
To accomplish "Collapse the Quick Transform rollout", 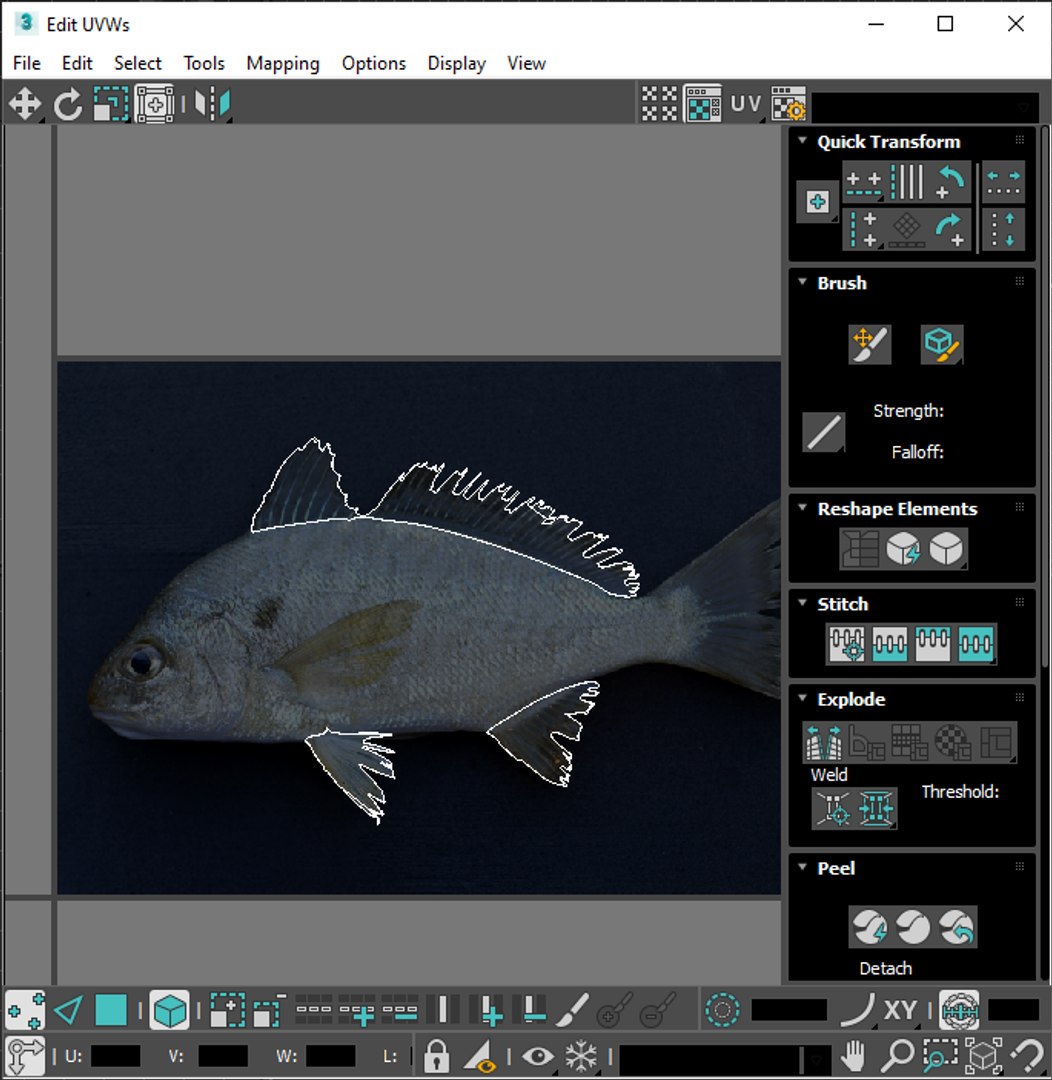I will (x=802, y=141).
